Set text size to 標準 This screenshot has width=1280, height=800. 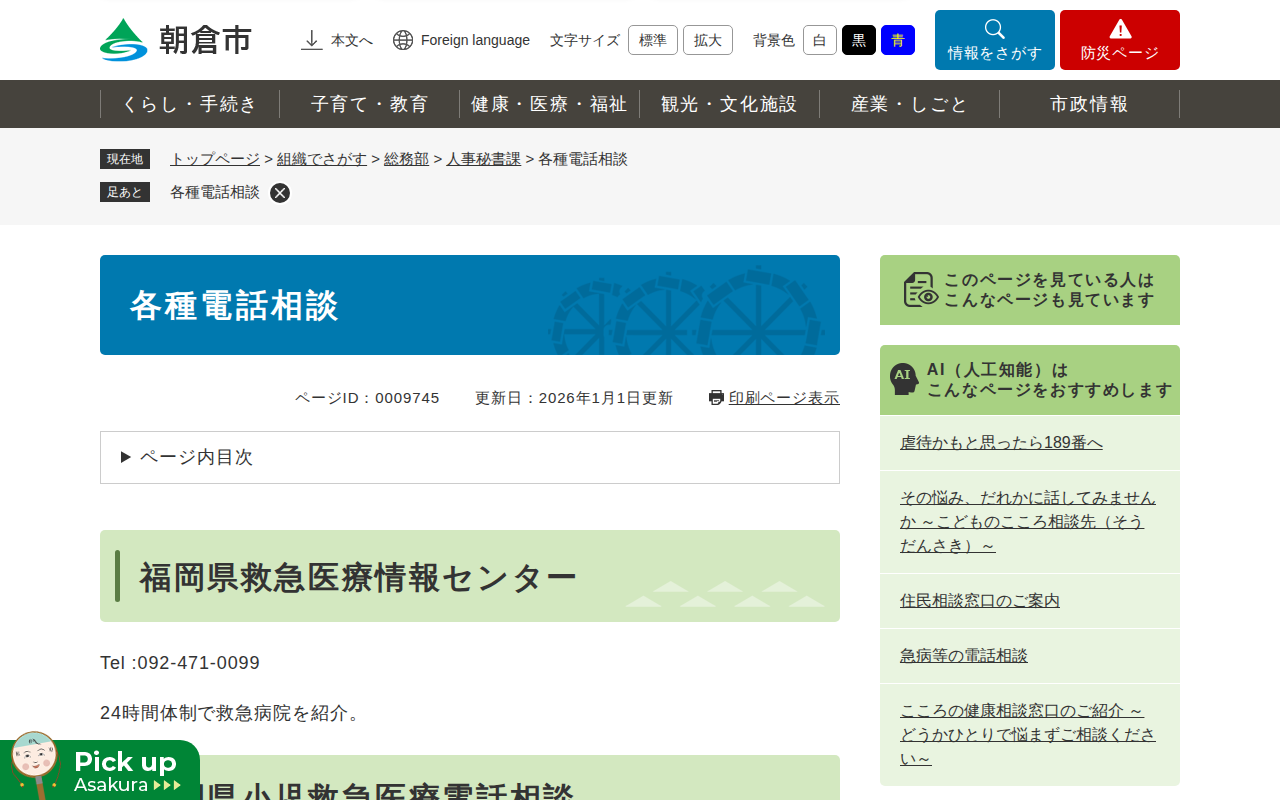(652, 40)
